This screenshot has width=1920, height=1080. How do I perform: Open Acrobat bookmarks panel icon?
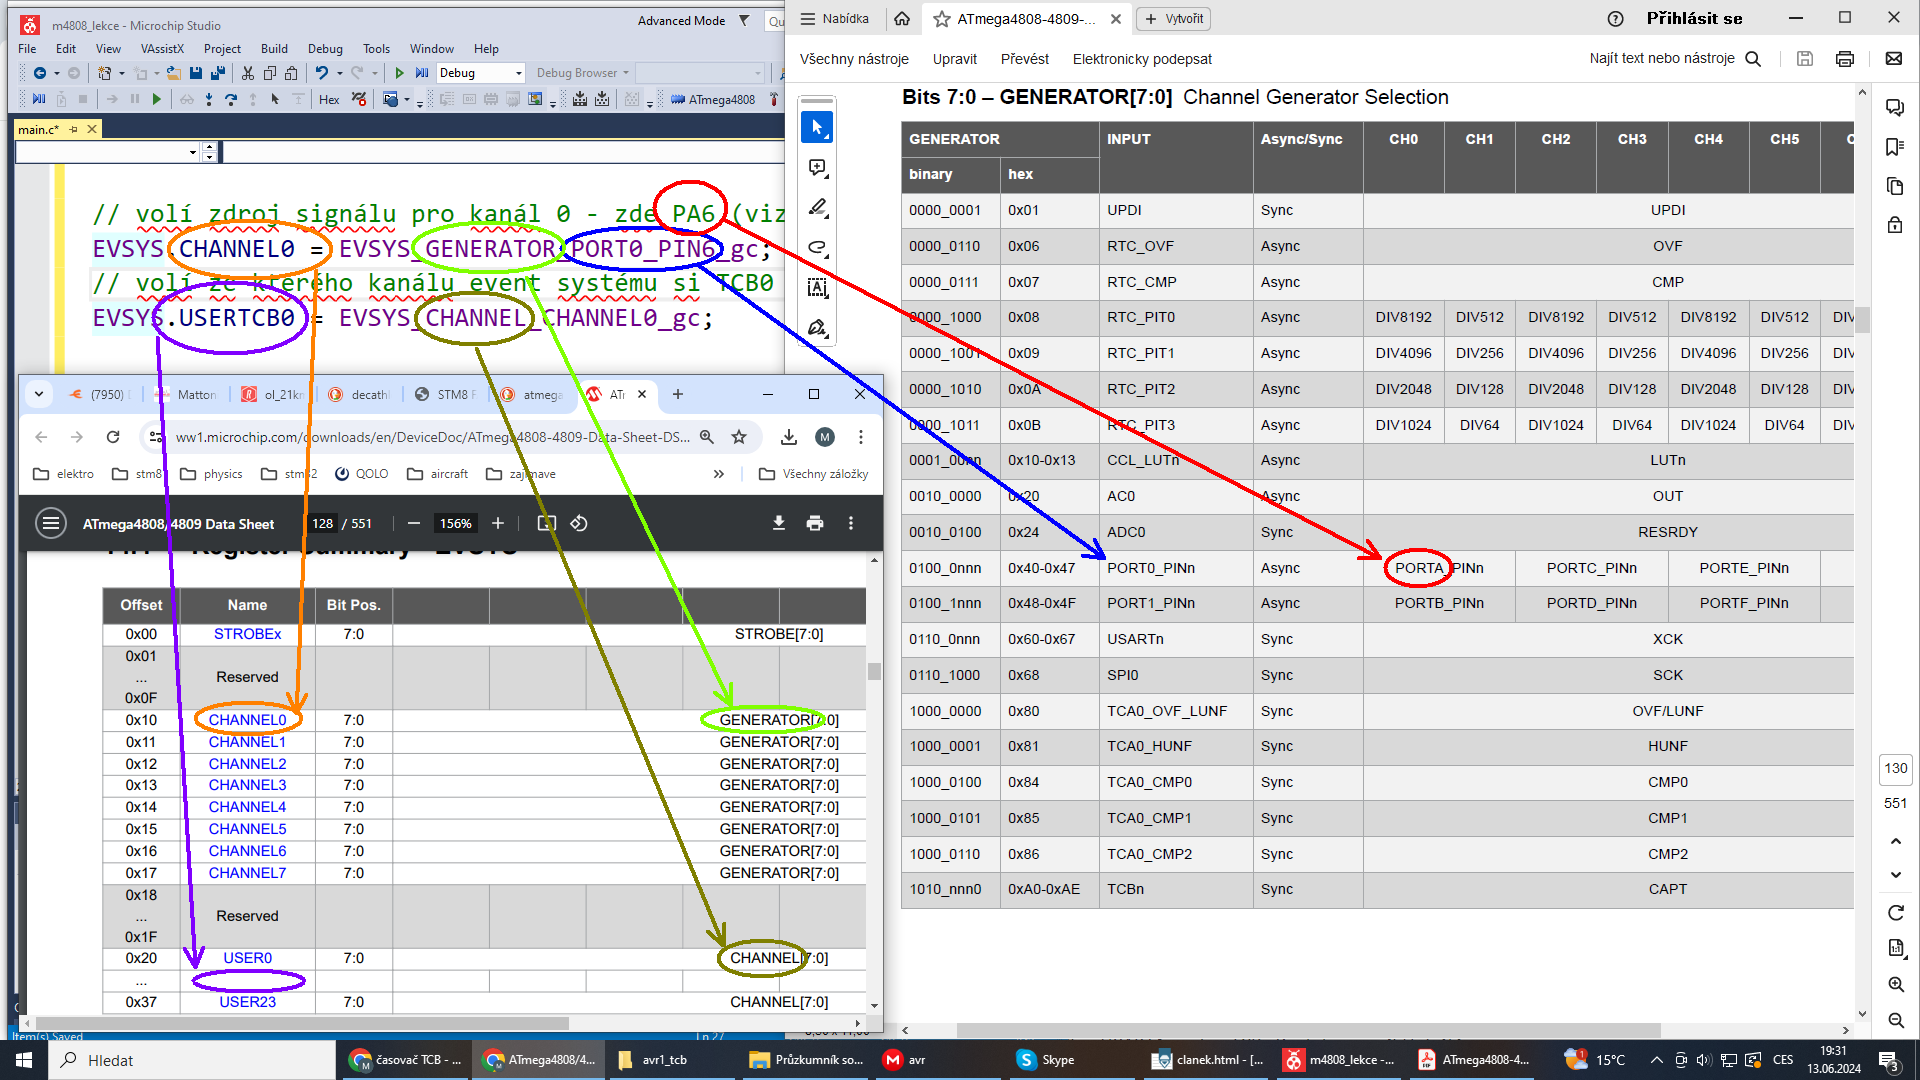click(x=1894, y=147)
